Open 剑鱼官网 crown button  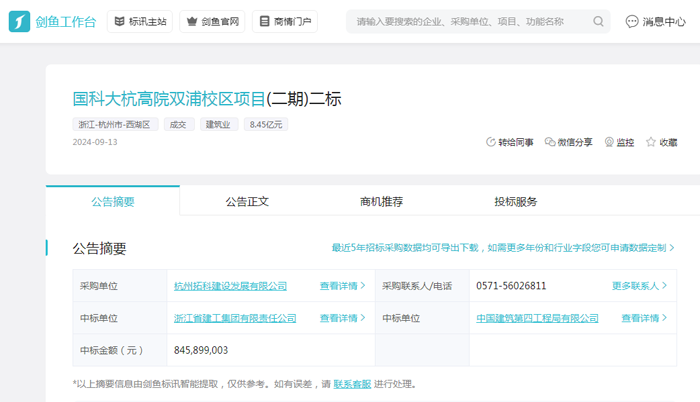212,21
